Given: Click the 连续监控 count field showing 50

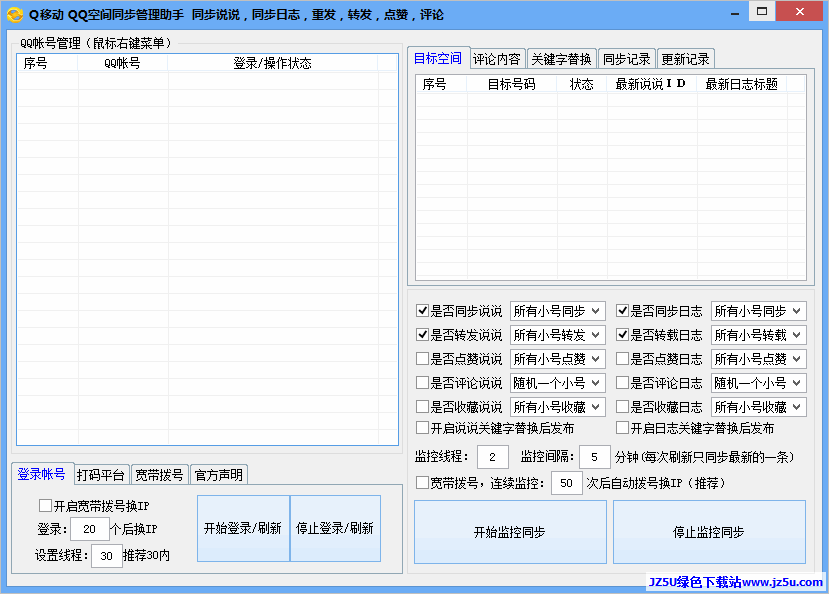Looking at the screenshot, I should click(567, 483).
